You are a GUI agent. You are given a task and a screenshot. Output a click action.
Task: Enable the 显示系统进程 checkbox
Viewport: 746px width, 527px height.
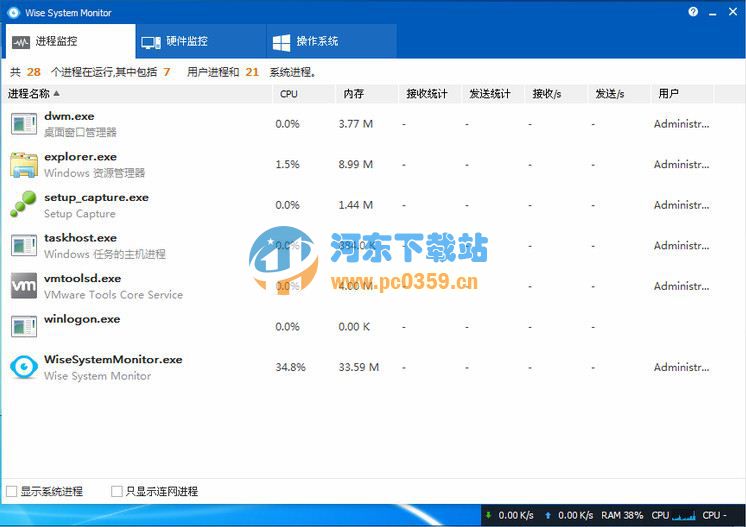[x=11, y=491]
